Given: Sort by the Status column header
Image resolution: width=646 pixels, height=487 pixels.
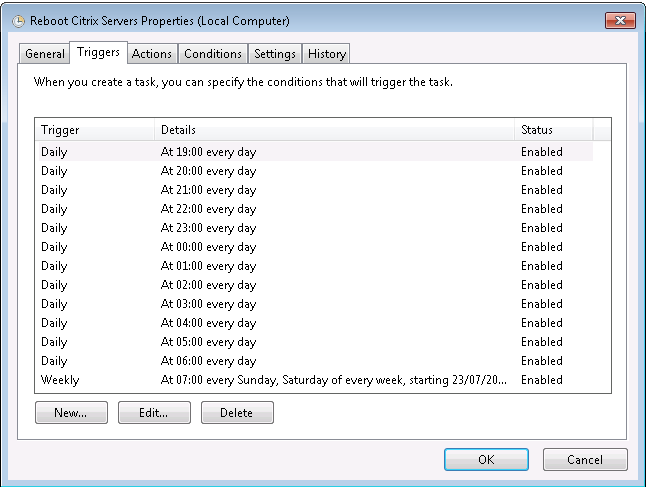Looking at the screenshot, I should pos(553,130).
